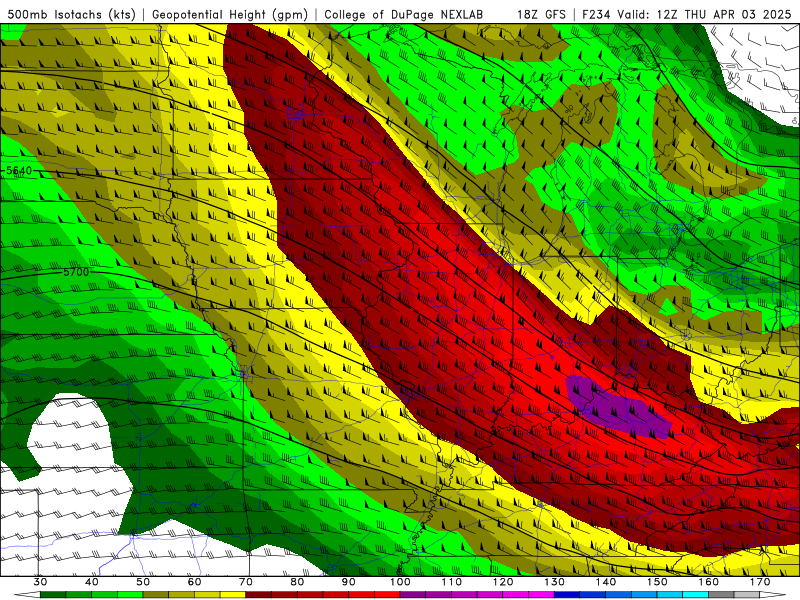Click the "College of DuPage NEXLAB" label
Viewport: 800px width, 600px height.
point(404,14)
